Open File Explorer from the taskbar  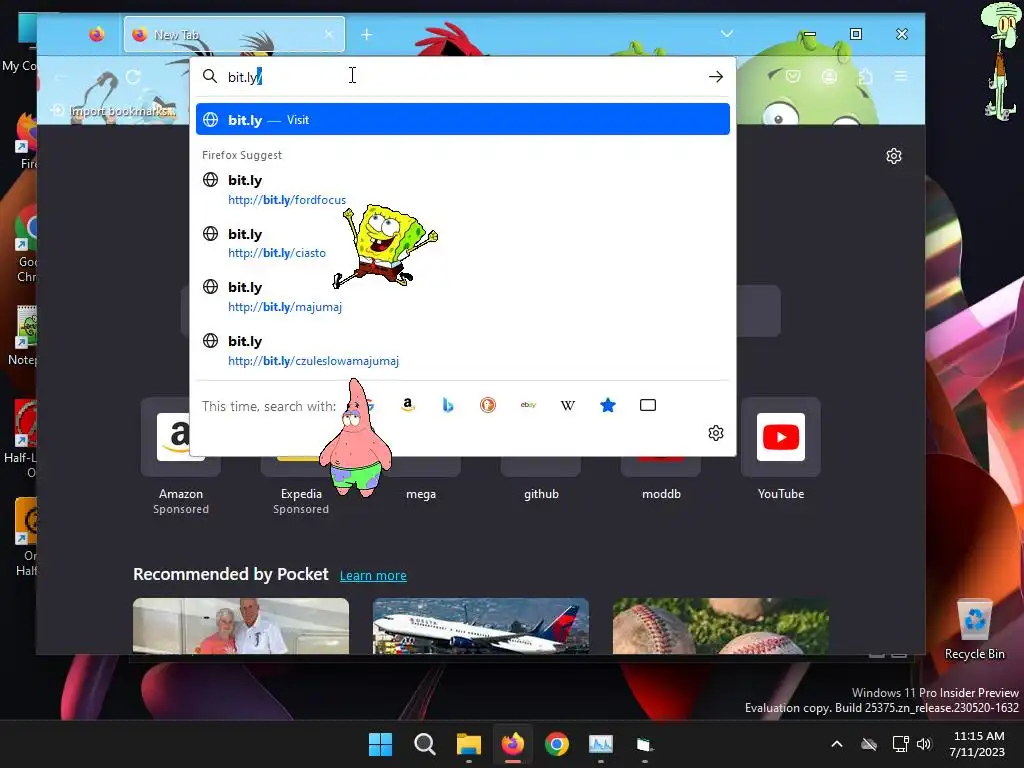(x=469, y=744)
